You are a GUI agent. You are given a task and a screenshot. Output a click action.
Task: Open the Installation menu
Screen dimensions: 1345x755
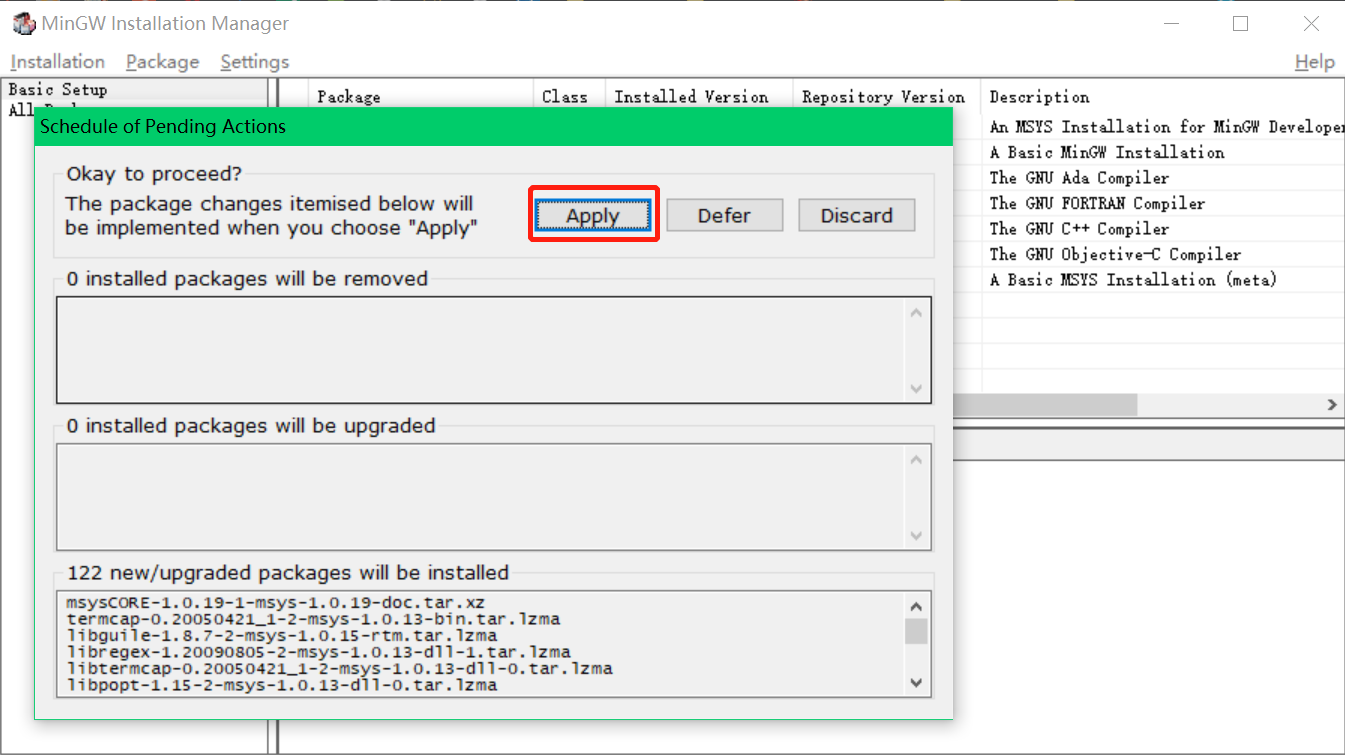pyautogui.click(x=57, y=61)
